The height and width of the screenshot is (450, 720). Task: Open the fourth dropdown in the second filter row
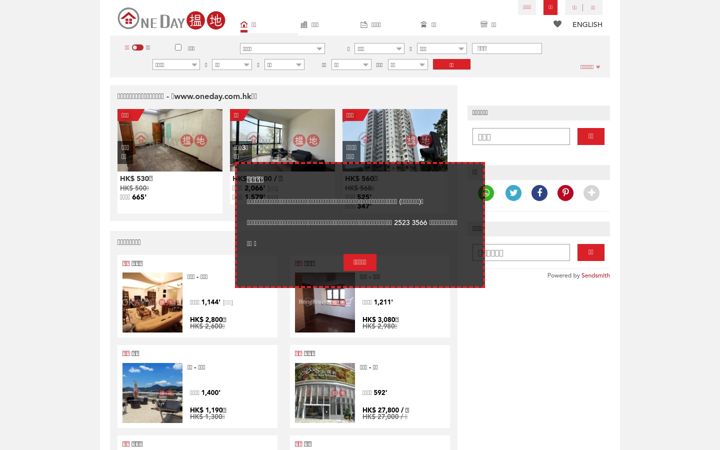pyautogui.click(x=351, y=65)
